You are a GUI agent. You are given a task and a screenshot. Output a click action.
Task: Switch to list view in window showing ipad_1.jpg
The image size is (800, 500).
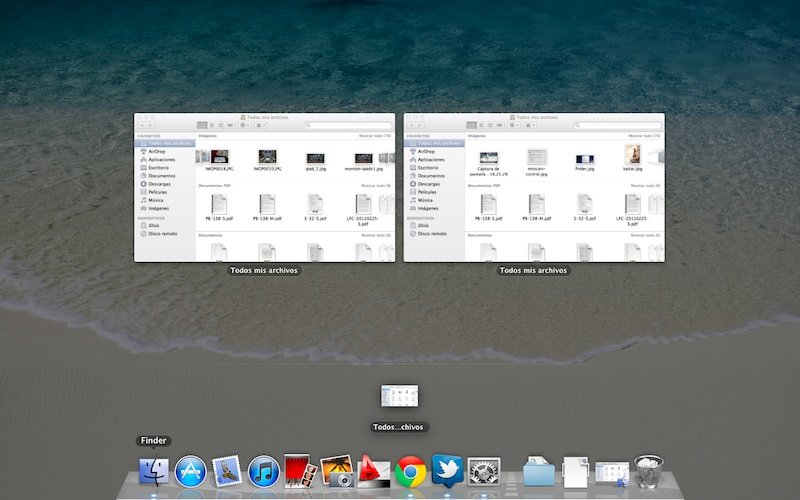[211, 125]
